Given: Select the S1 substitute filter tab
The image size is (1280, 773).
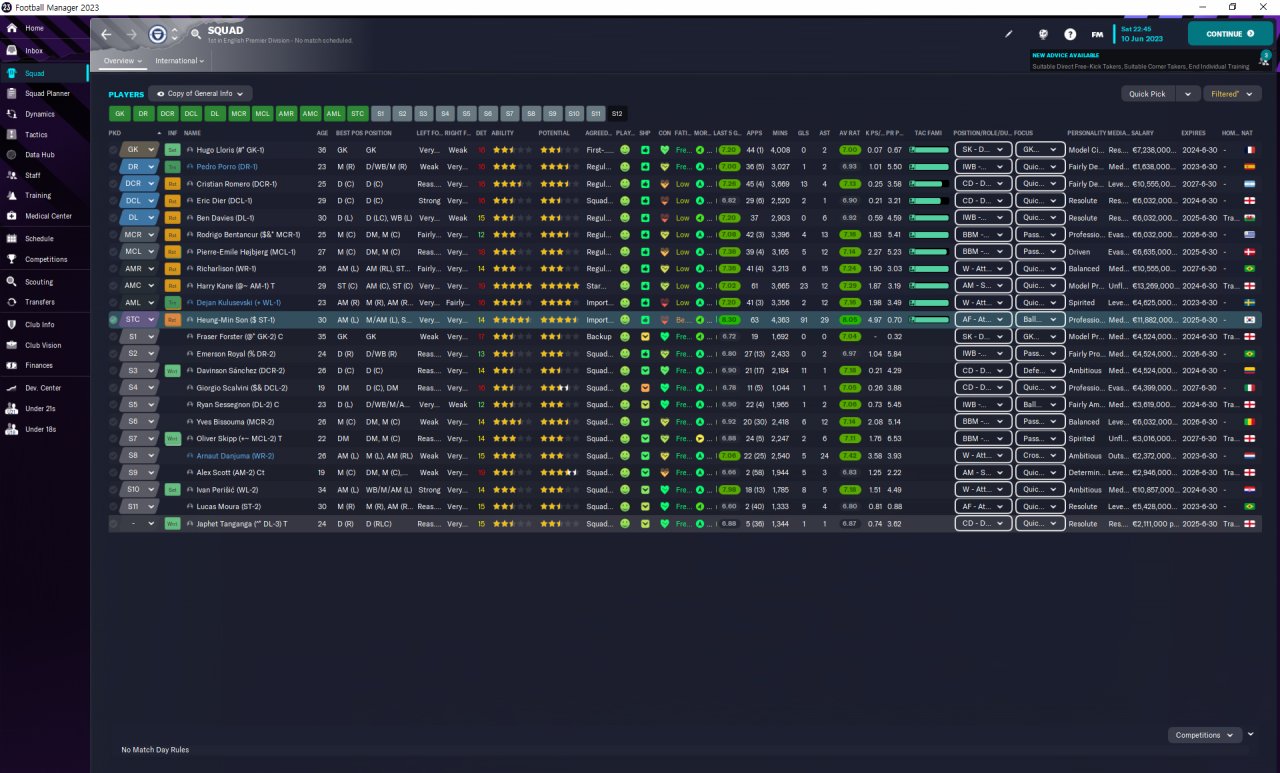Looking at the screenshot, I should [x=382, y=114].
